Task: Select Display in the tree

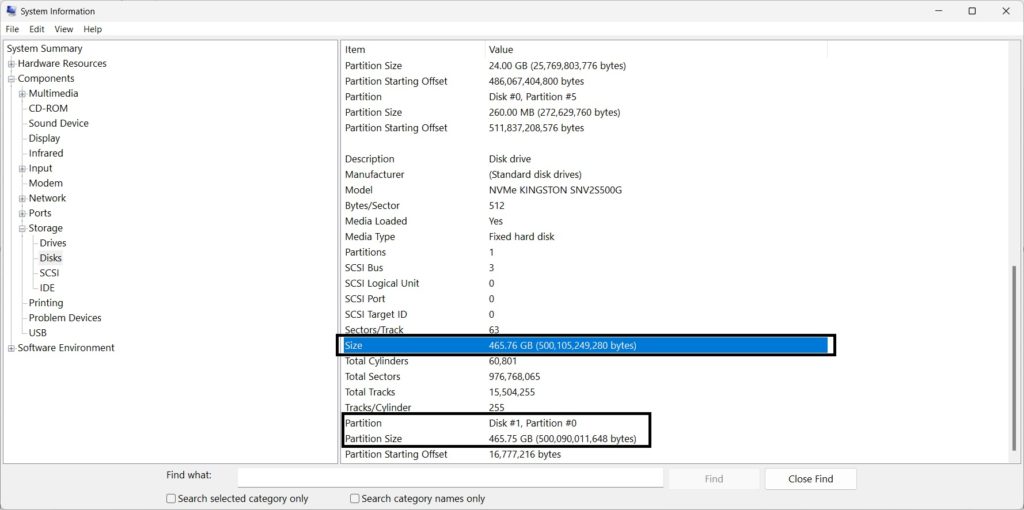Action: click(44, 138)
